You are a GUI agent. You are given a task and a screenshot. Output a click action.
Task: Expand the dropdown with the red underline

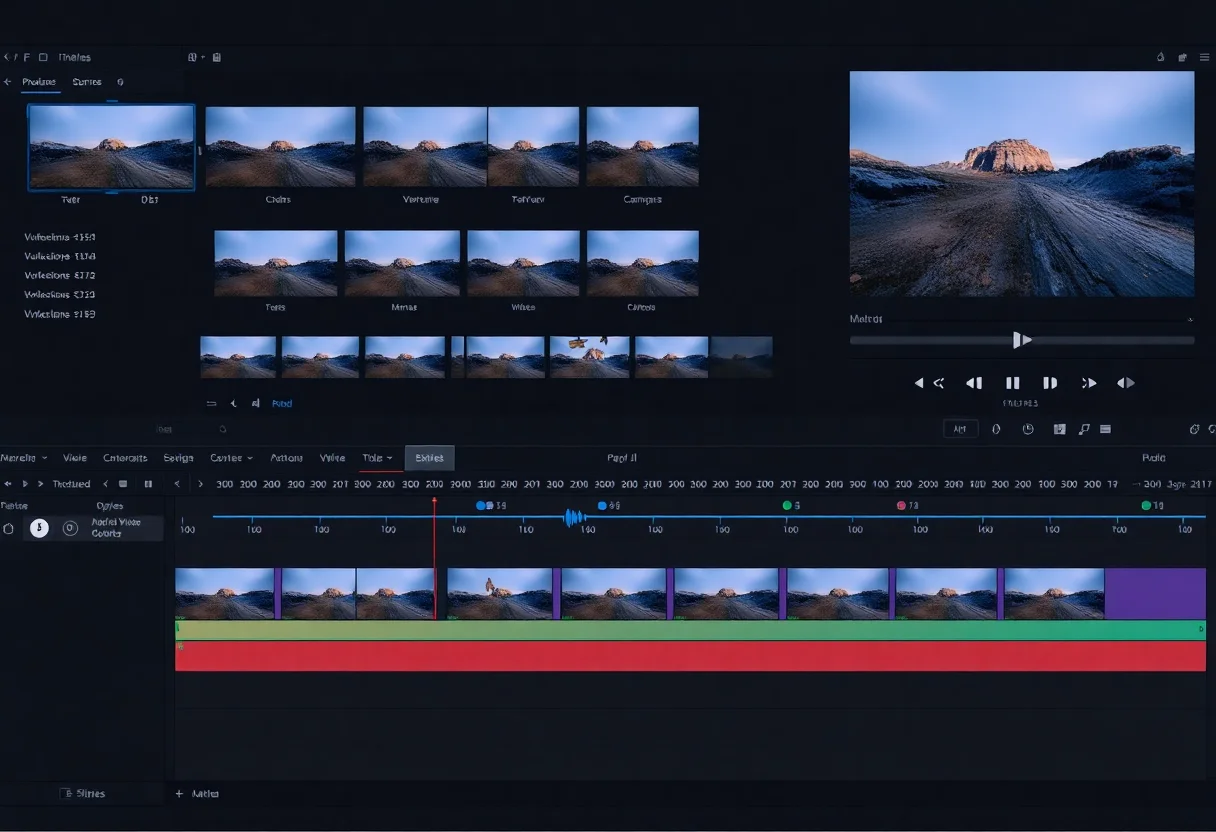pos(377,458)
